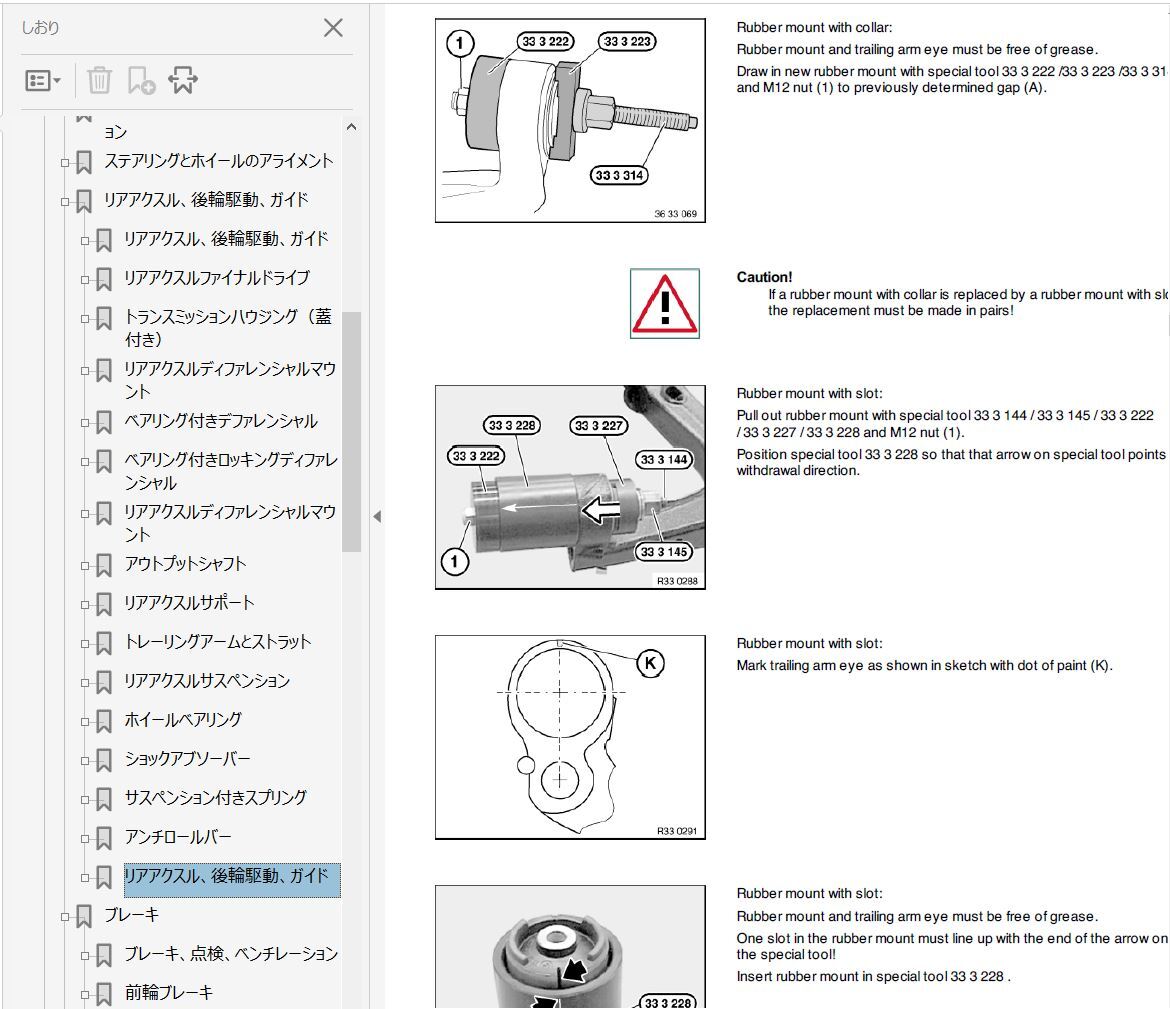The height and width of the screenshot is (1009, 1170).
Task: Open bookmark リアアクスルファイナルドライブ
Action: click(217, 278)
